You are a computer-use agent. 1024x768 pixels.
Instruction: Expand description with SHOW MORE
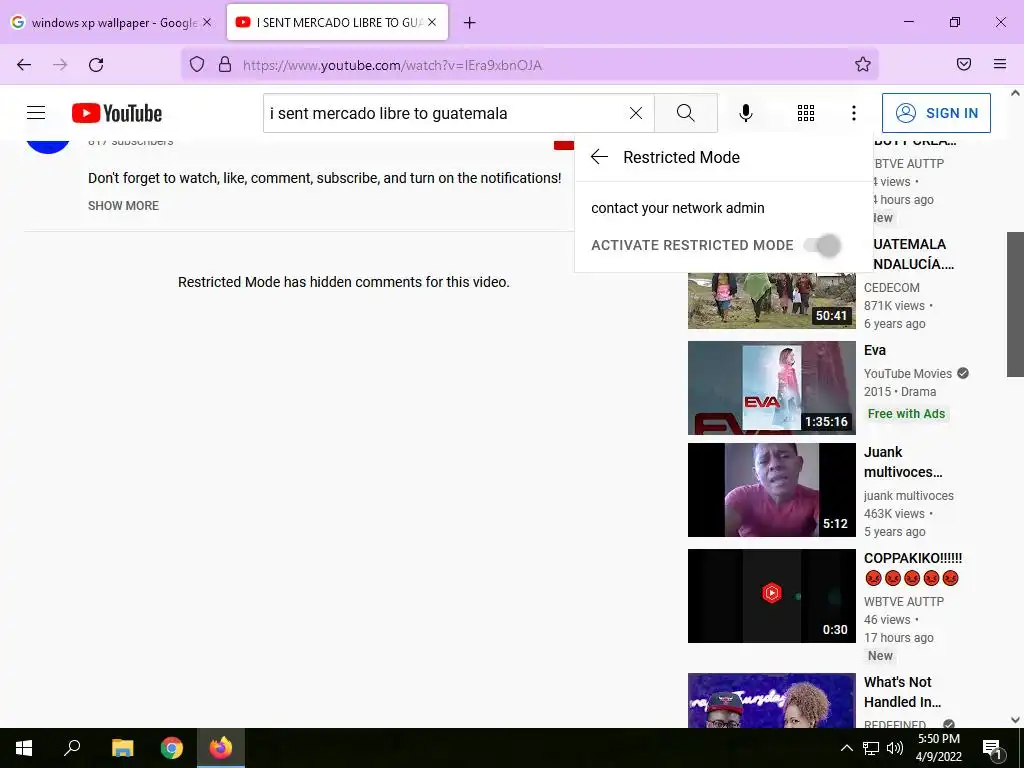tap(123, 206)
